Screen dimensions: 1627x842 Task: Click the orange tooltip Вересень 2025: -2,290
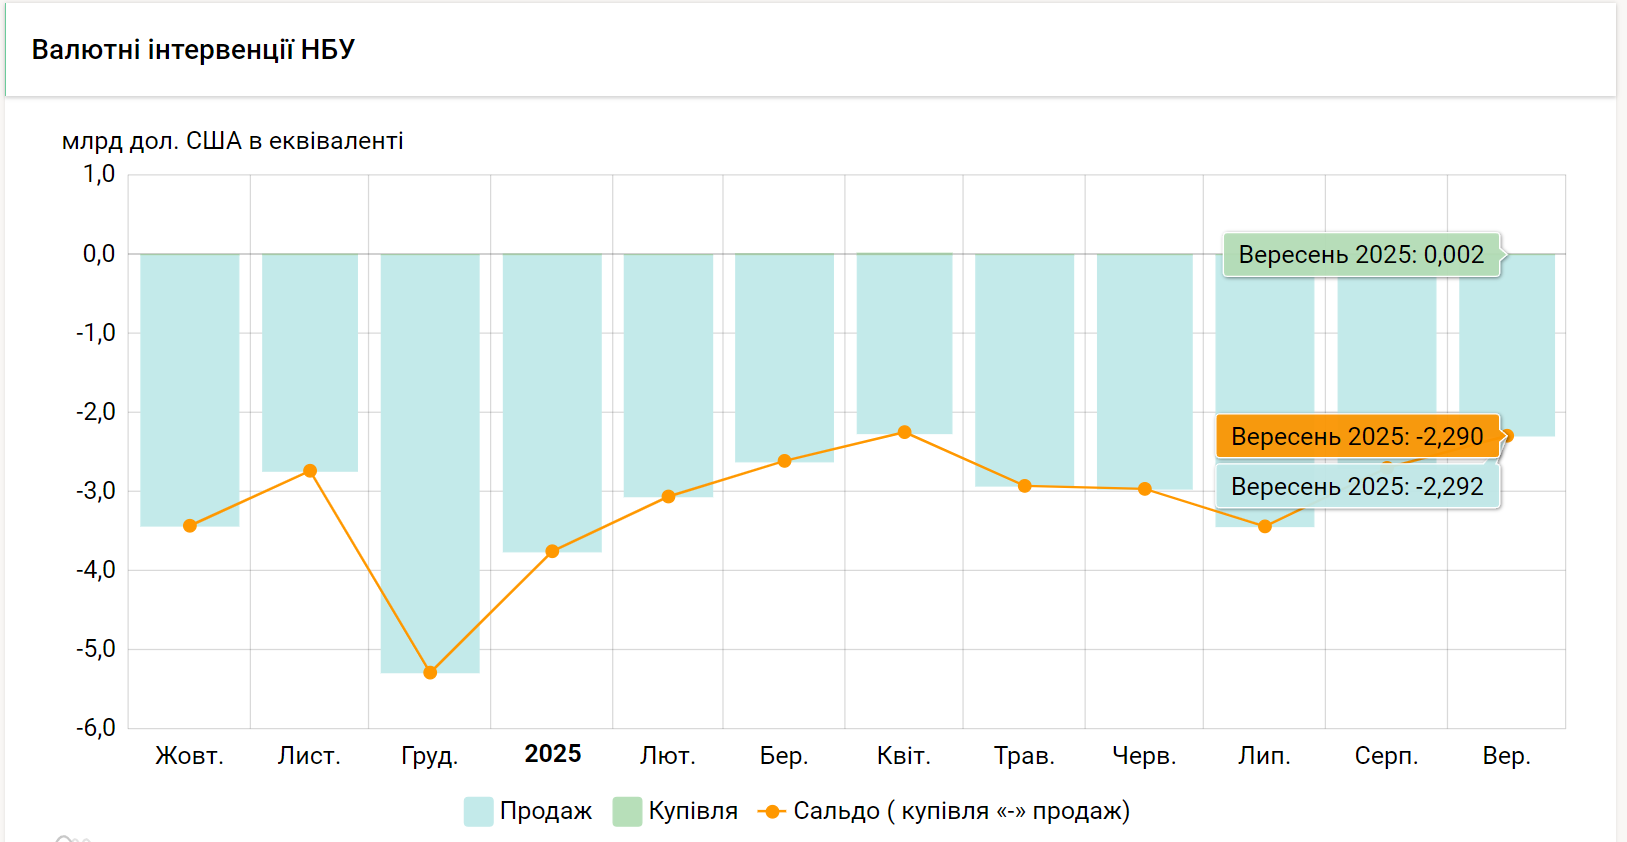click(x=1357, y=437)
